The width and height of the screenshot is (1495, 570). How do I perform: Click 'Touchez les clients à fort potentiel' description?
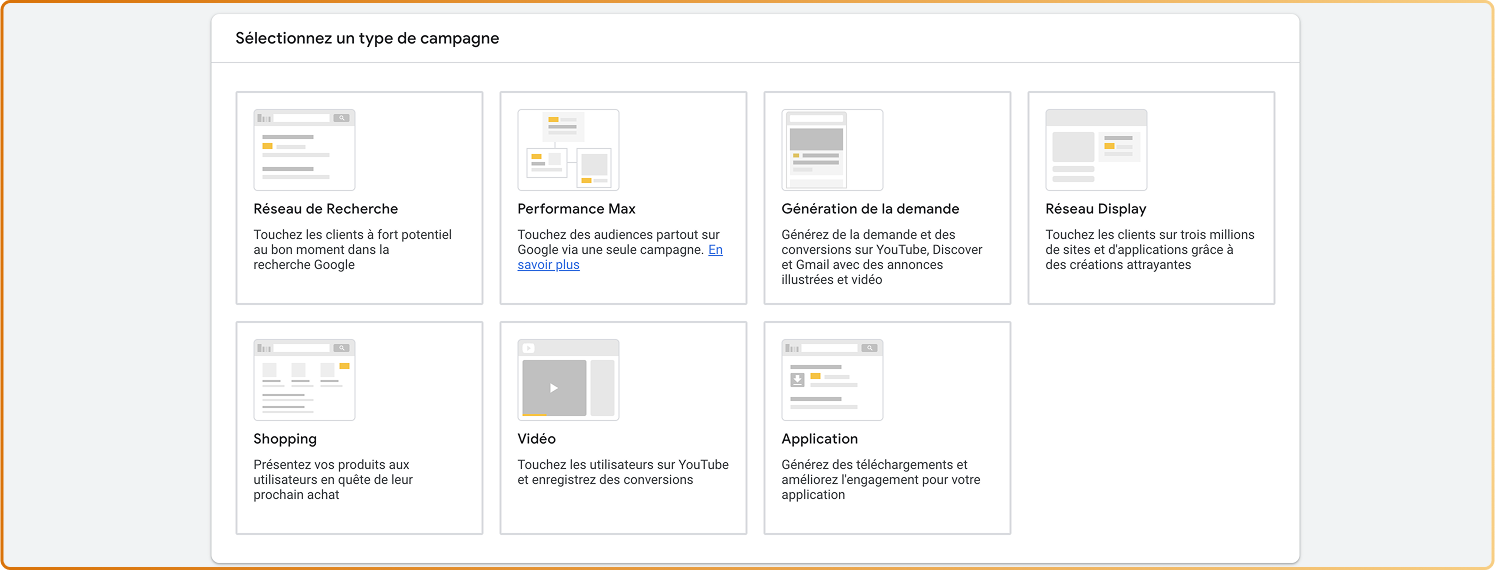click(x=353, y=250)
